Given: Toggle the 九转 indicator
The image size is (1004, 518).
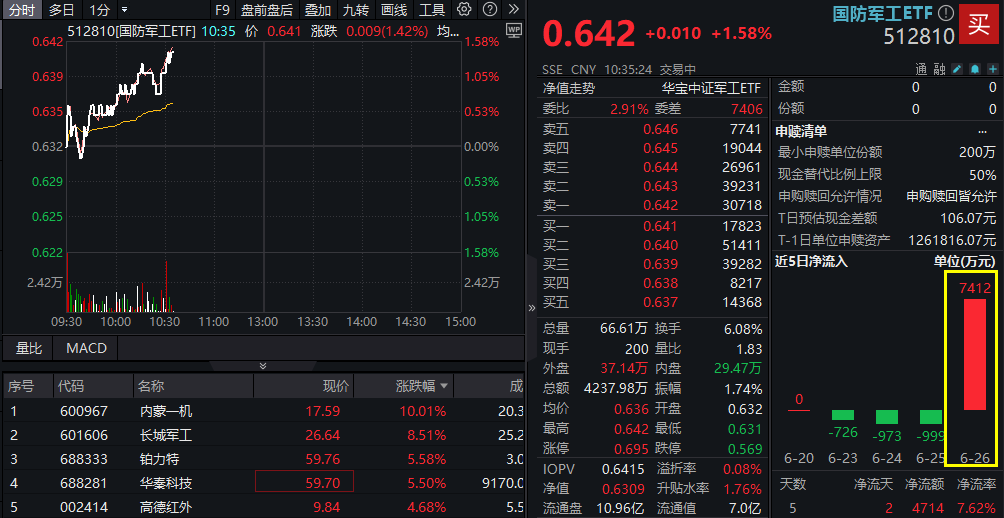Looking at the screenshot, I should (x=355, y=10).
